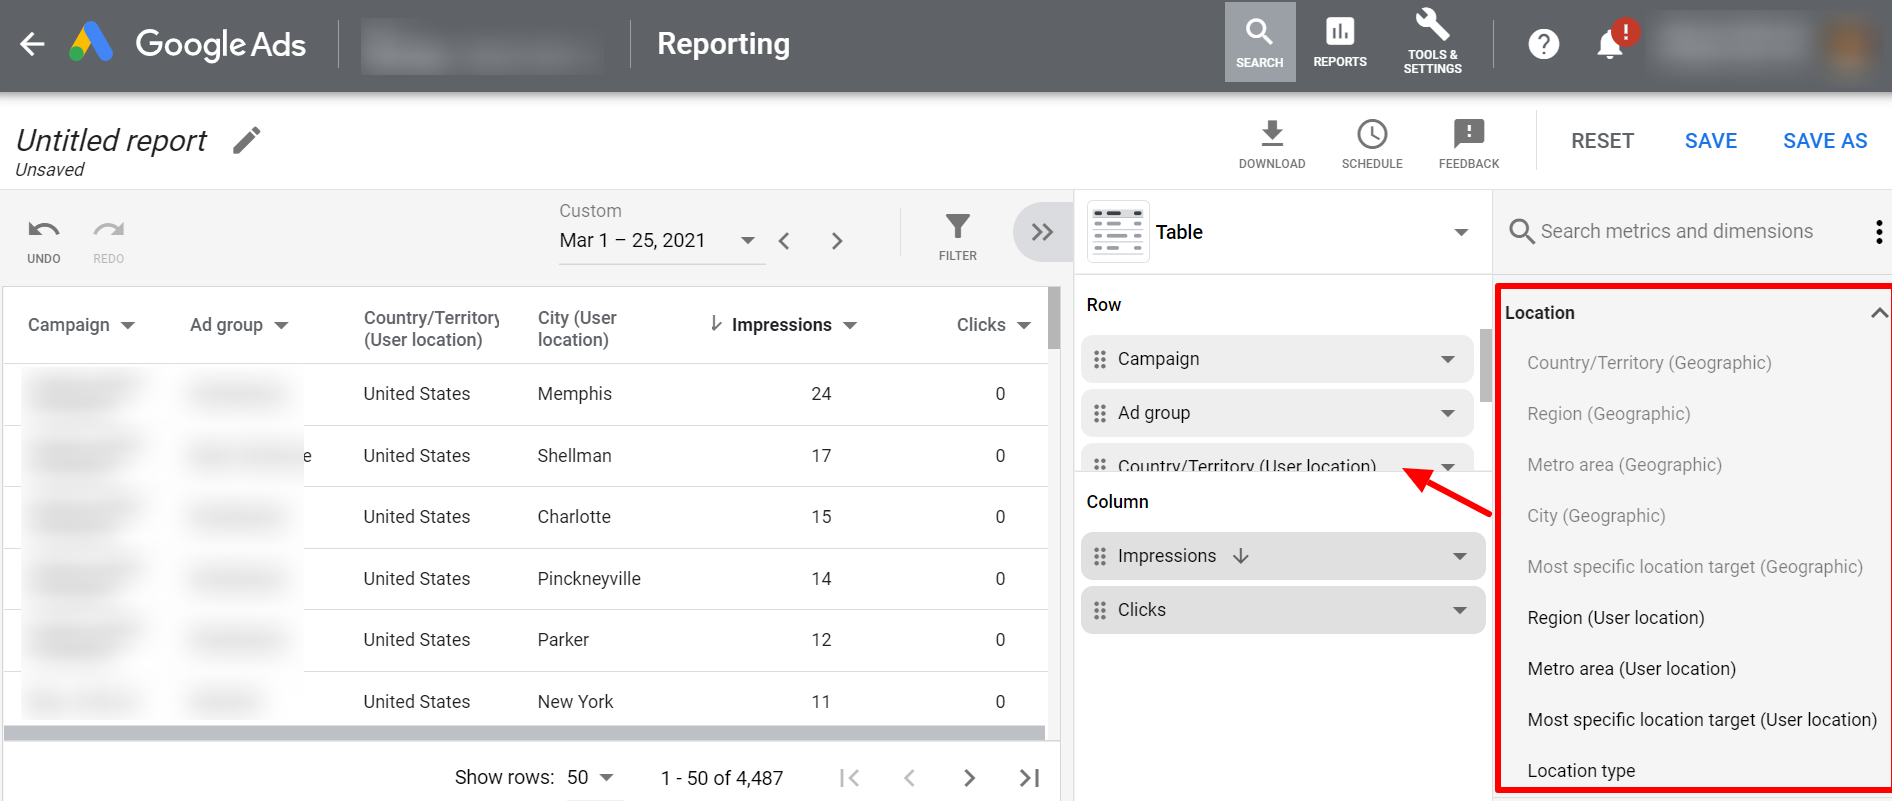This screenshot has height=801, width=1892.
Task: Open the date range dropdown
Action: tap(747, 240)
